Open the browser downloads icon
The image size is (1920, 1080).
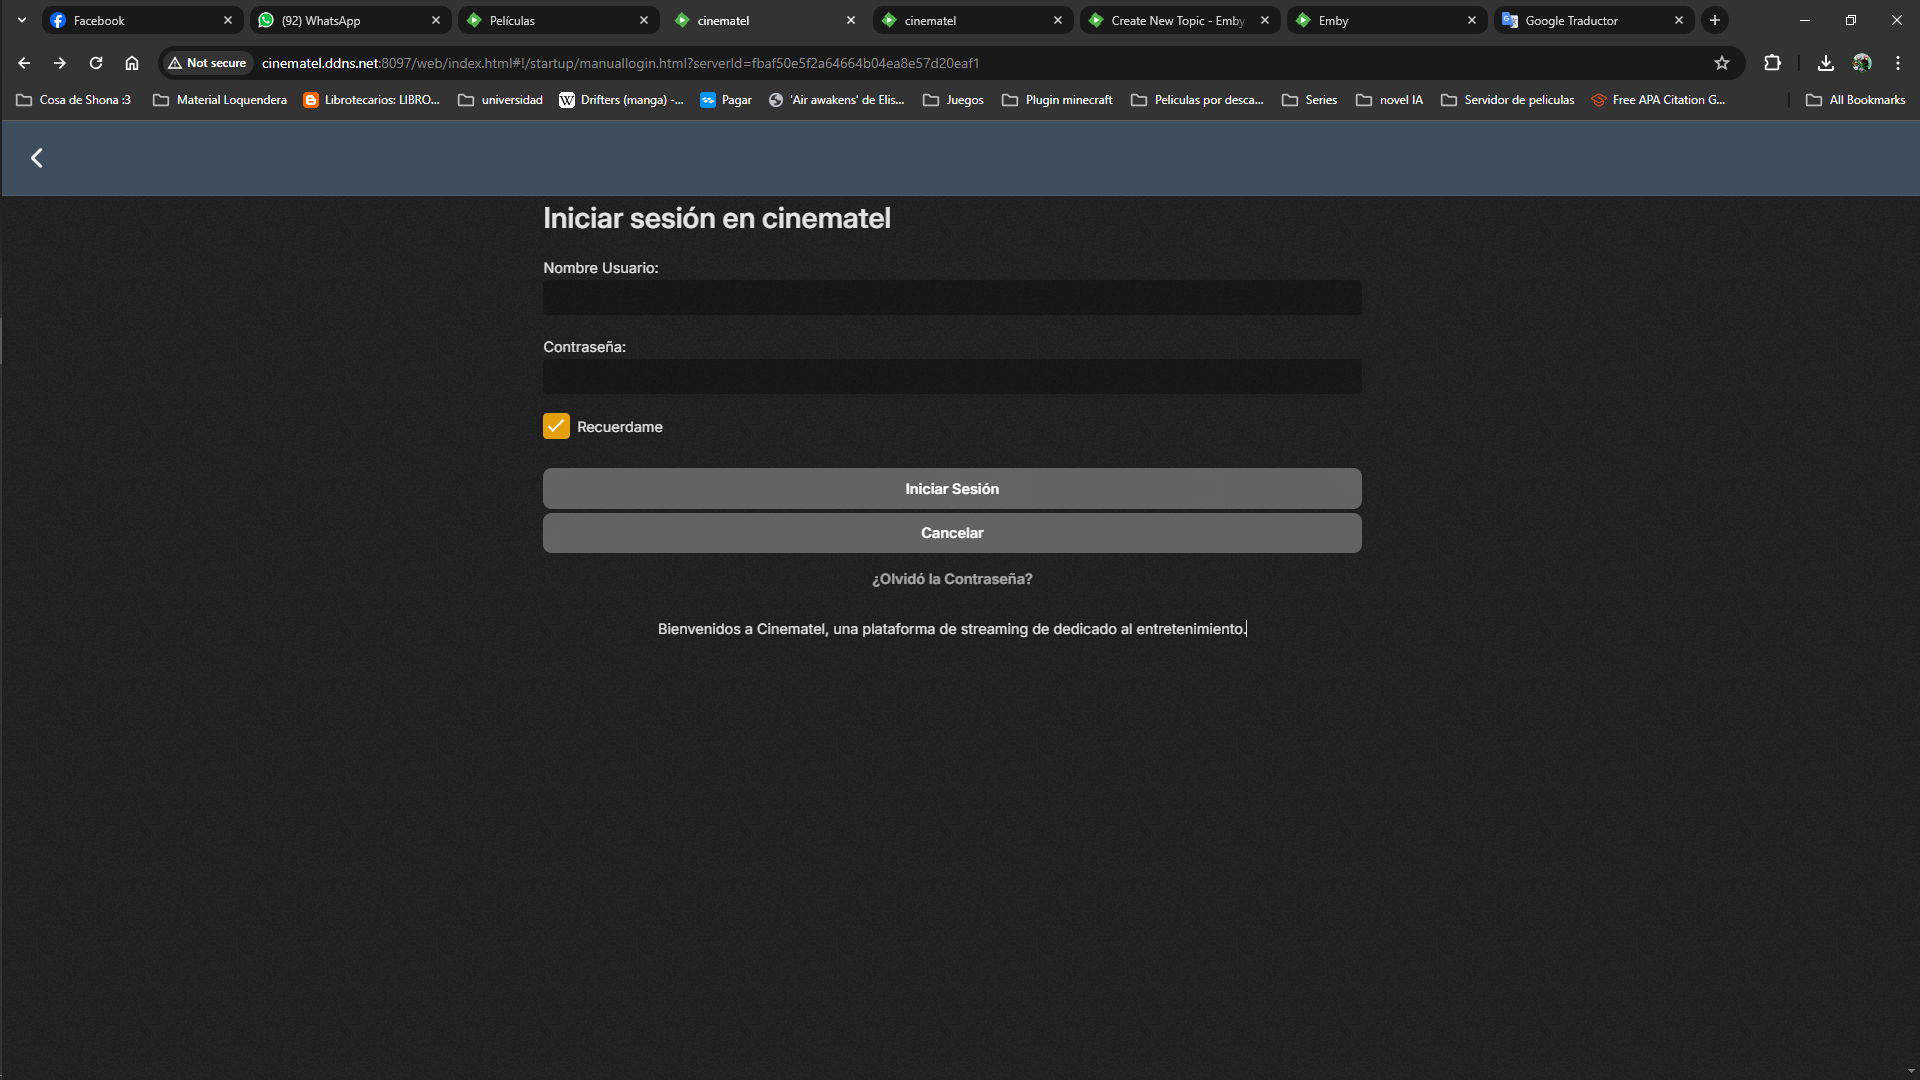(x=1825, y=63)
